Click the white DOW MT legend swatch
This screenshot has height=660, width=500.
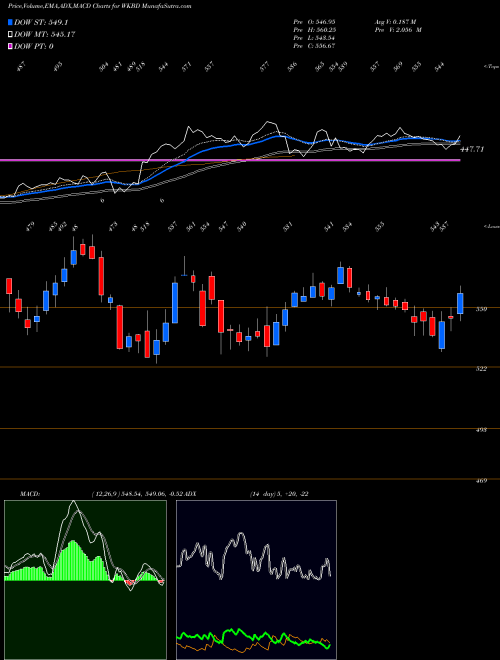point(10,34)
